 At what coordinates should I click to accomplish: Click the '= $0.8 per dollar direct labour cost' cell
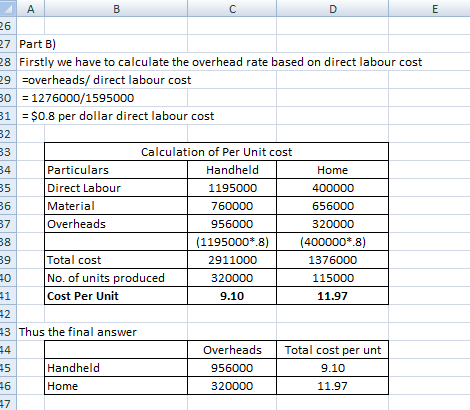pos(118,116)
